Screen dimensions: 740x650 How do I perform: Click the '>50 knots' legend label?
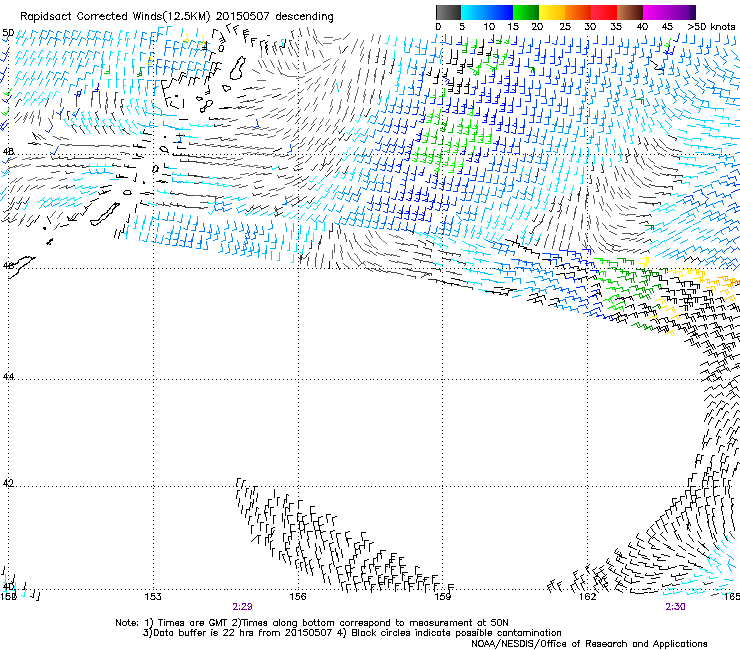(x=711, y=27)
